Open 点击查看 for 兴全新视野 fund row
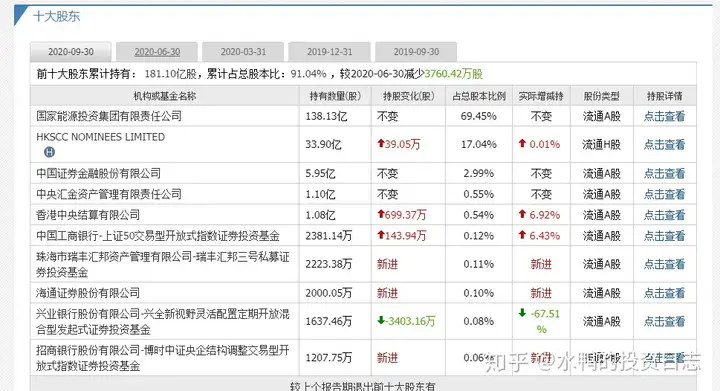The height and width of the screenshot is (391, 720). (664, 321)
